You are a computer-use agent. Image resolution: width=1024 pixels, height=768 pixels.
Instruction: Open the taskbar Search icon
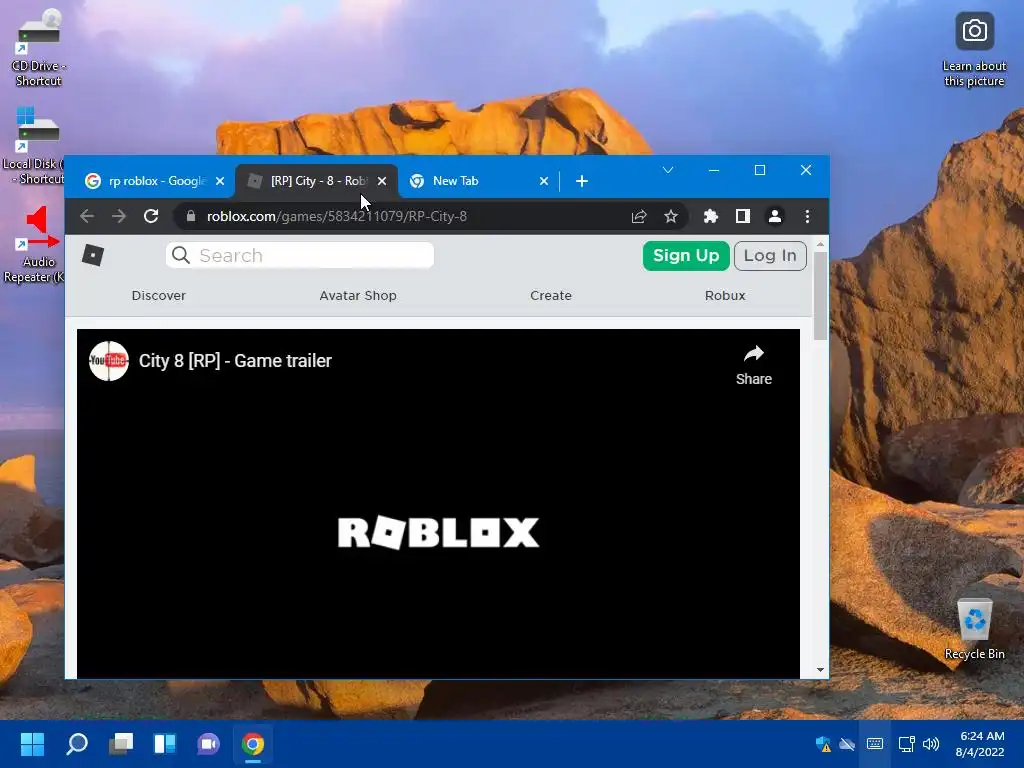pos(76,744)
